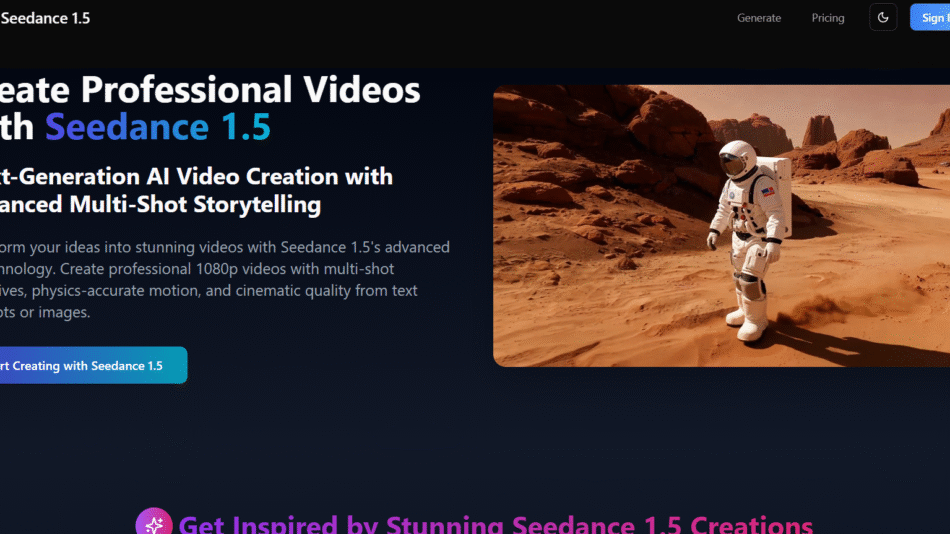Click the astronaut's helmet in the preview

(736, 159)
